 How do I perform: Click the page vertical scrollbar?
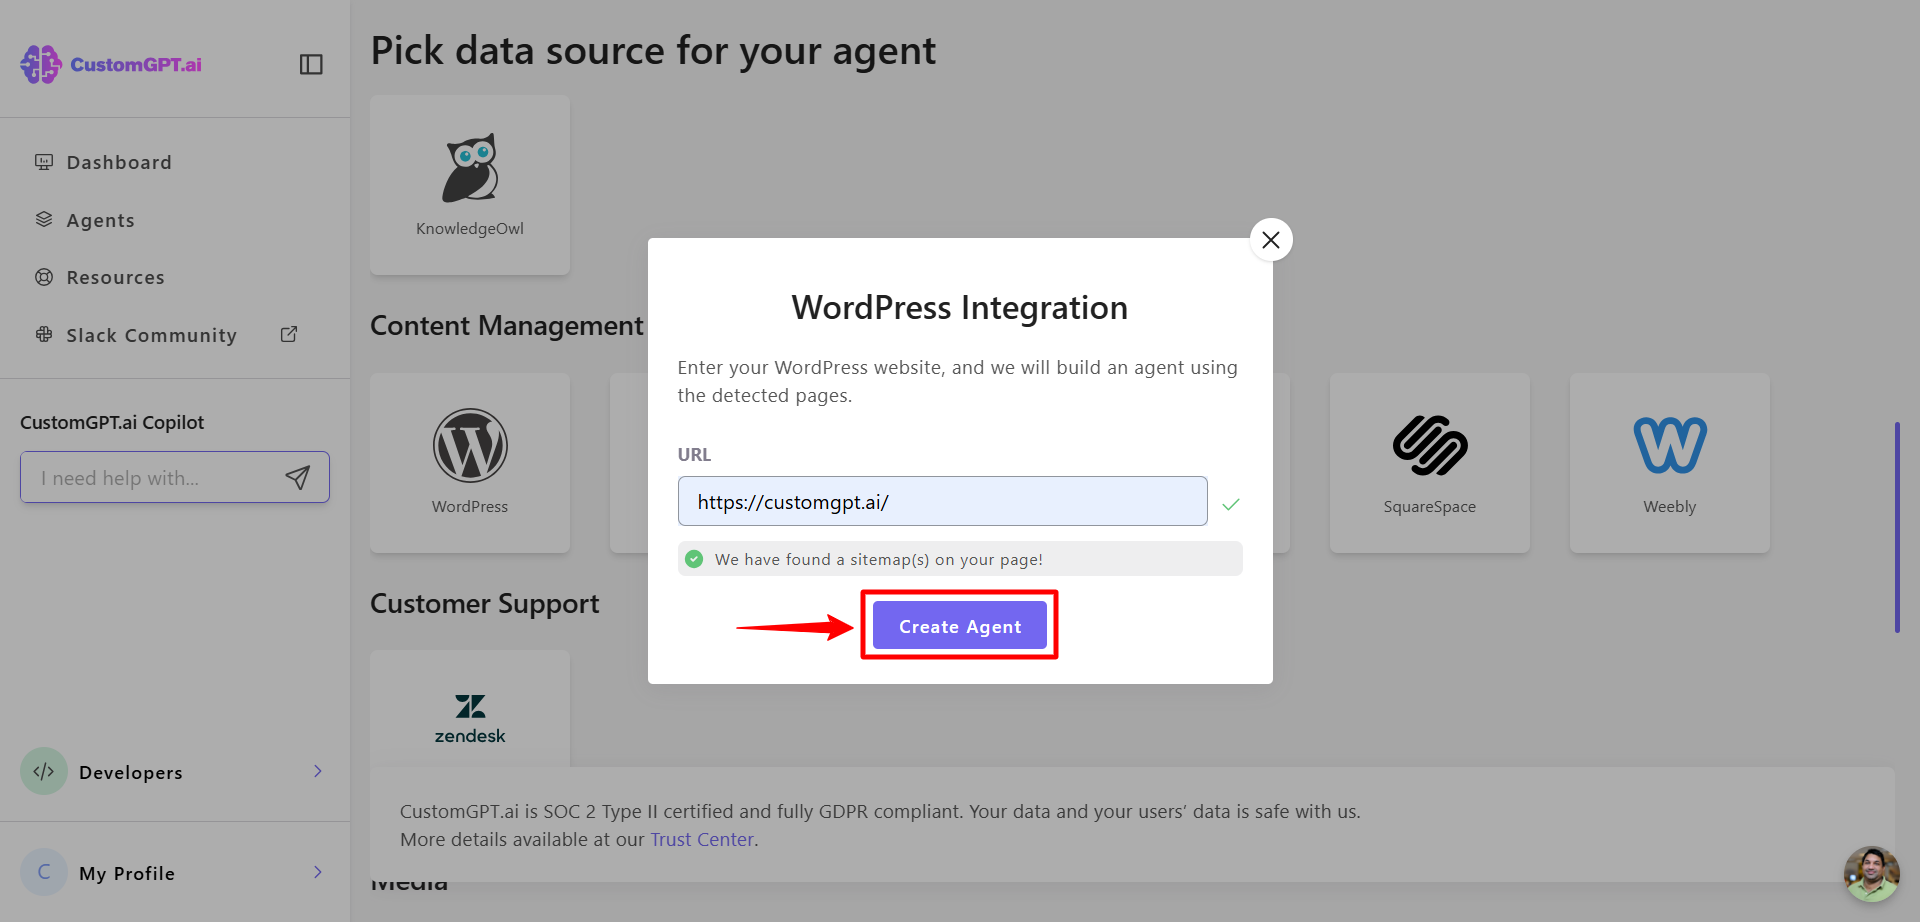click(x=1897, y=527)
